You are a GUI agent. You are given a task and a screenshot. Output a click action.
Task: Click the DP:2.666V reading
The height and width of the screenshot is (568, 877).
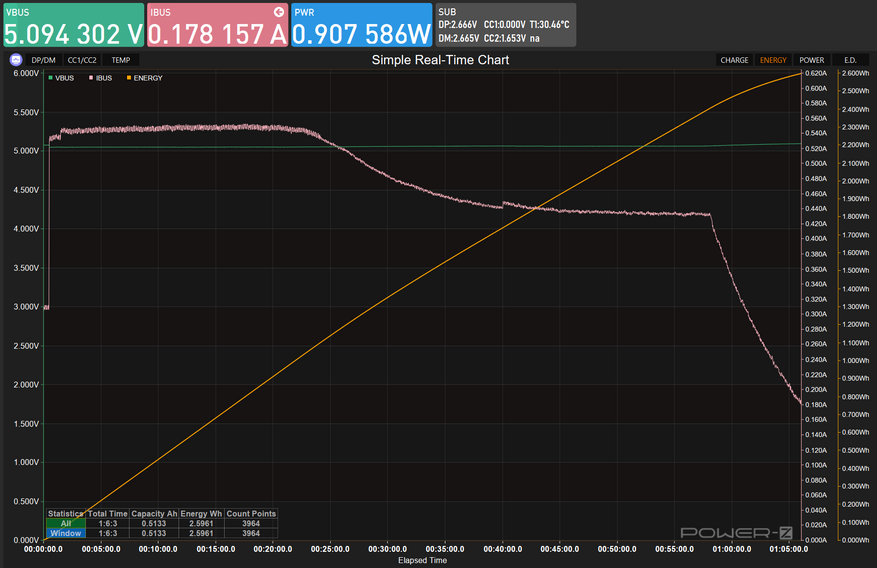pos(458,25)
